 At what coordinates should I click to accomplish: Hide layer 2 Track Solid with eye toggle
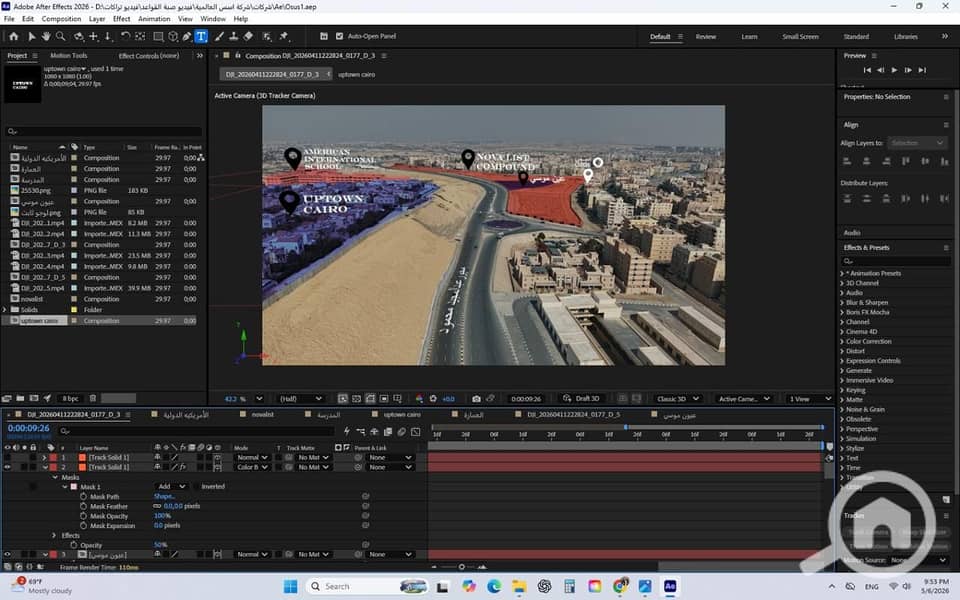7,467
